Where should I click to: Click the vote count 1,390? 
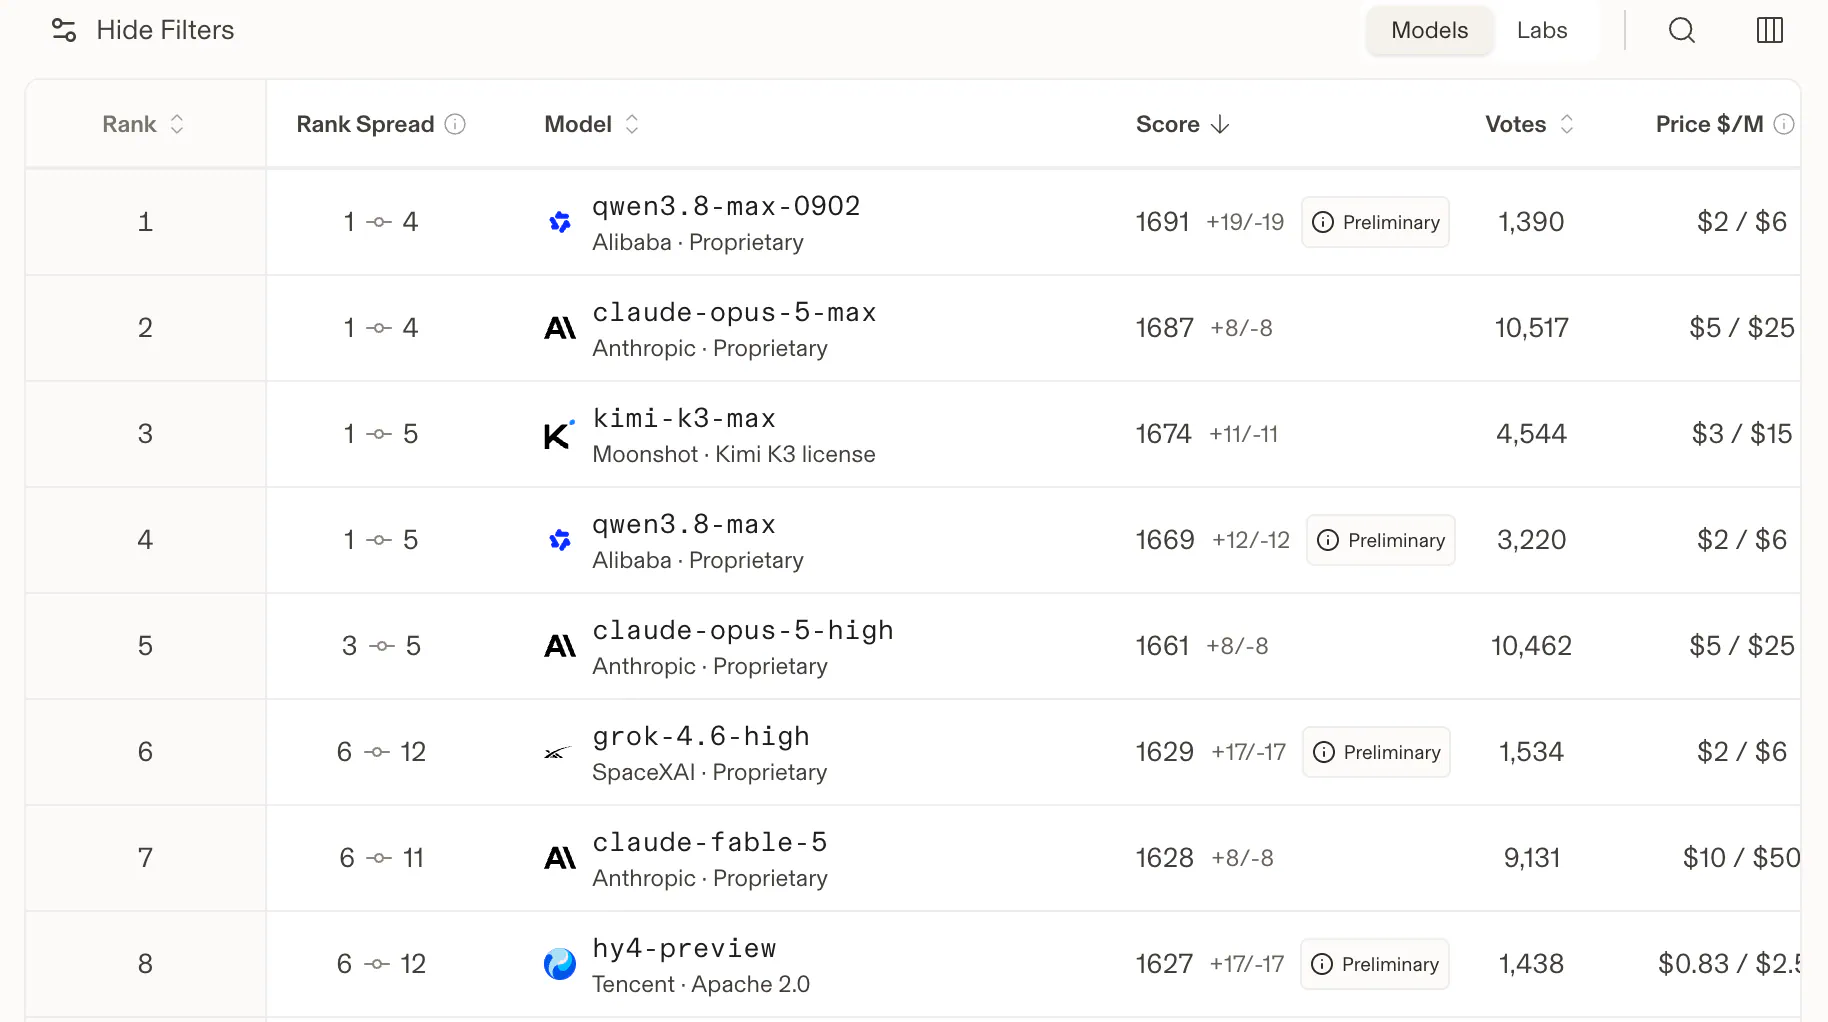pos(1531,222)
